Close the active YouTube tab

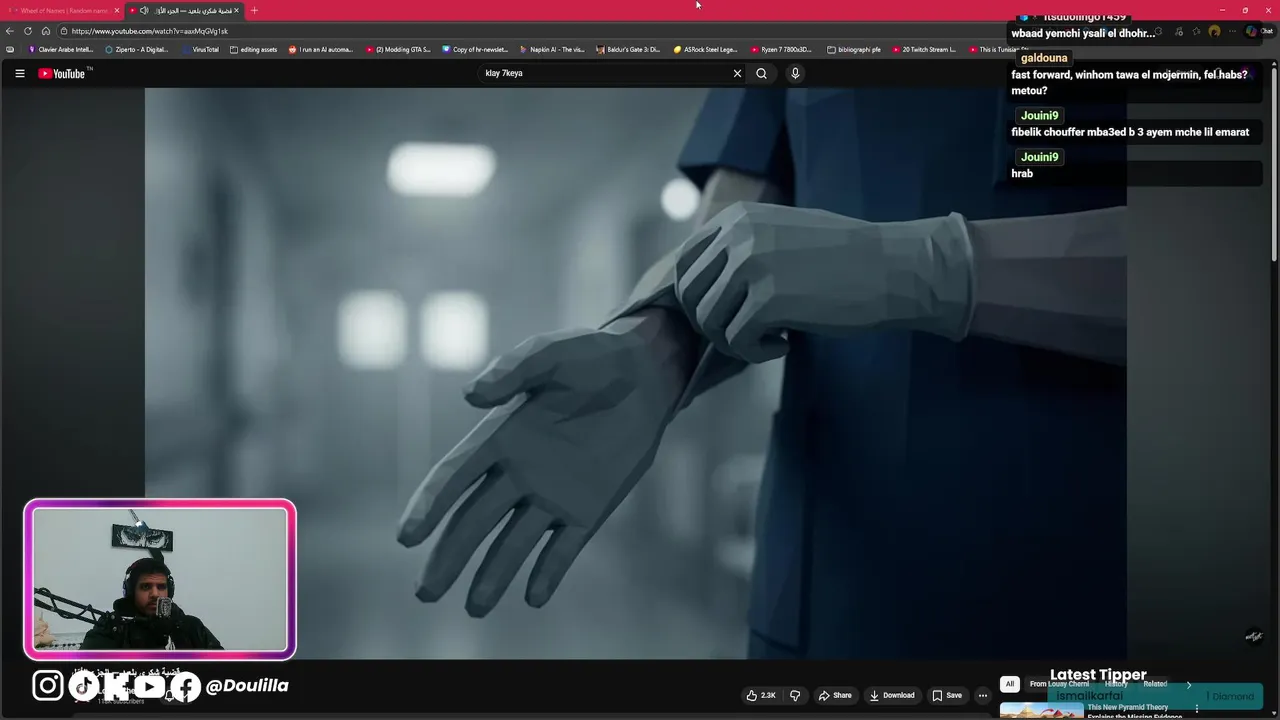(x=236, y=10)
